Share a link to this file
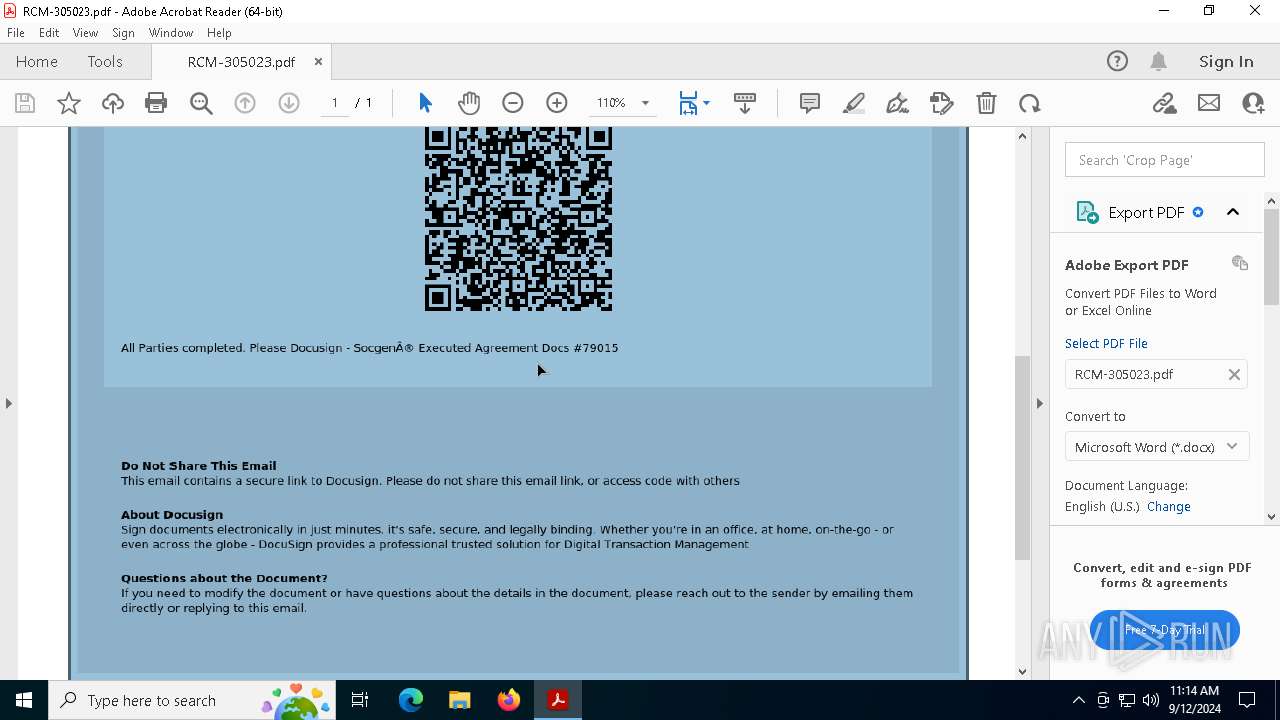Image resolution: width=1280 pixels, height=720 pixels. (1164, 103)
